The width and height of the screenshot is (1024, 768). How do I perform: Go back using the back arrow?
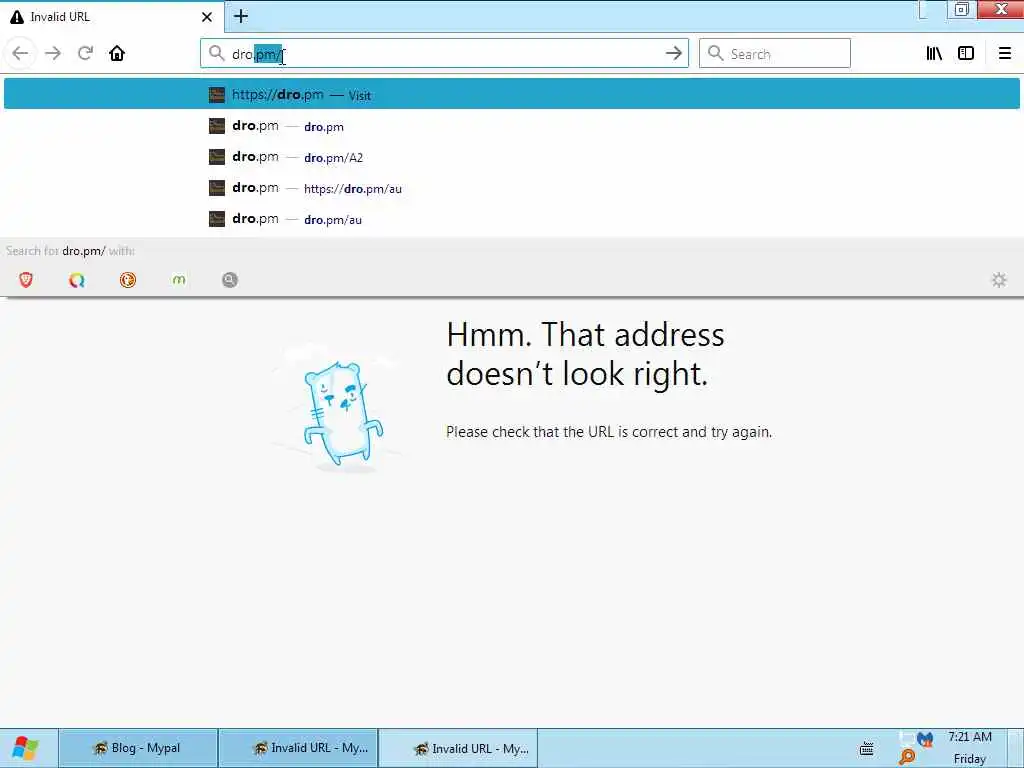coord(20,54)
